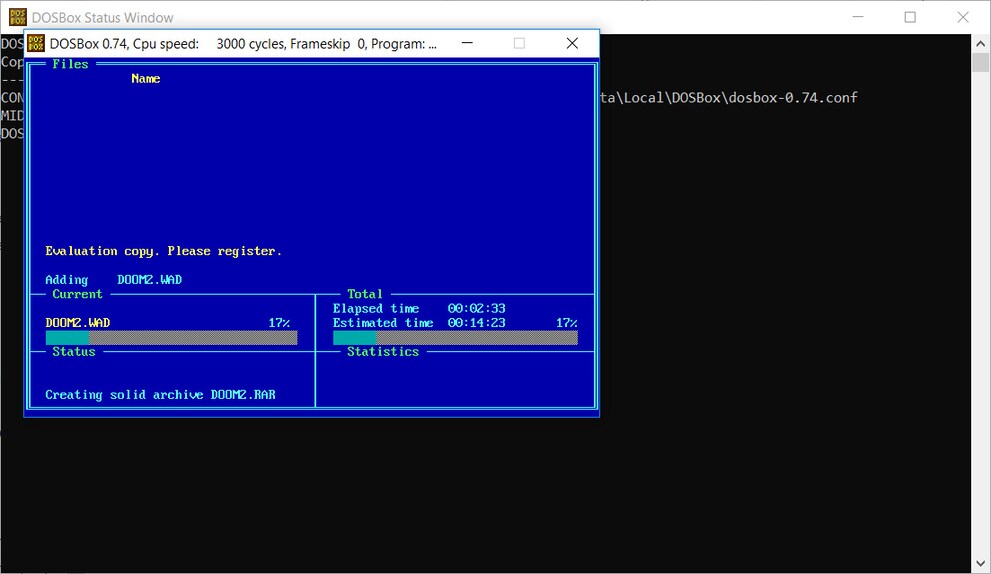This screenshot has height=574, width=991.
Task: Close the DOSBox 0.74 window
Action: [x=572, y=43]
